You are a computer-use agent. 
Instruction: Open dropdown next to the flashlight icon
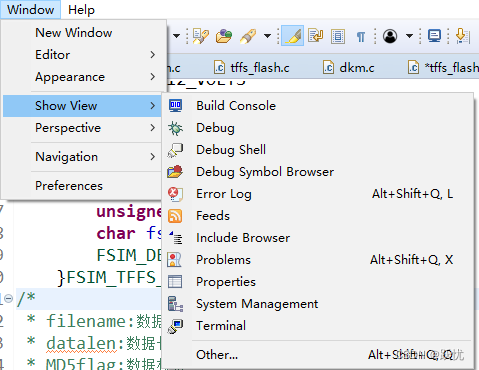click(267, 36)
